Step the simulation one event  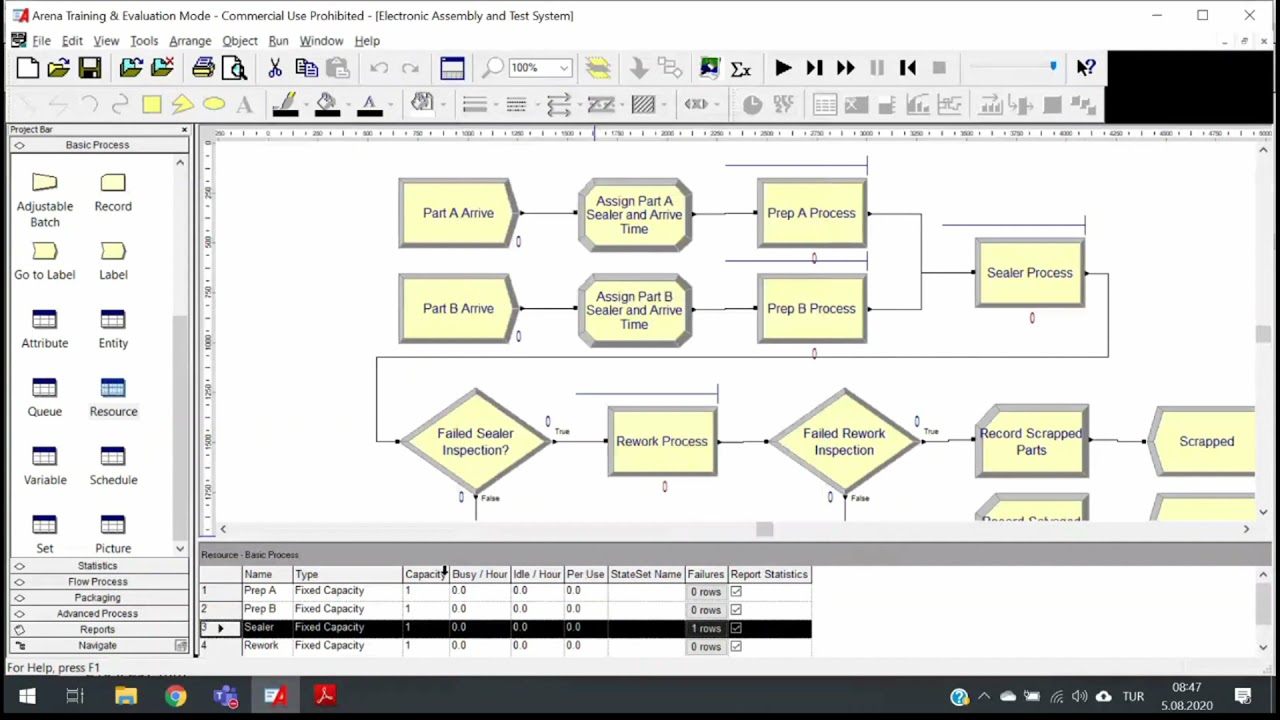814,68
